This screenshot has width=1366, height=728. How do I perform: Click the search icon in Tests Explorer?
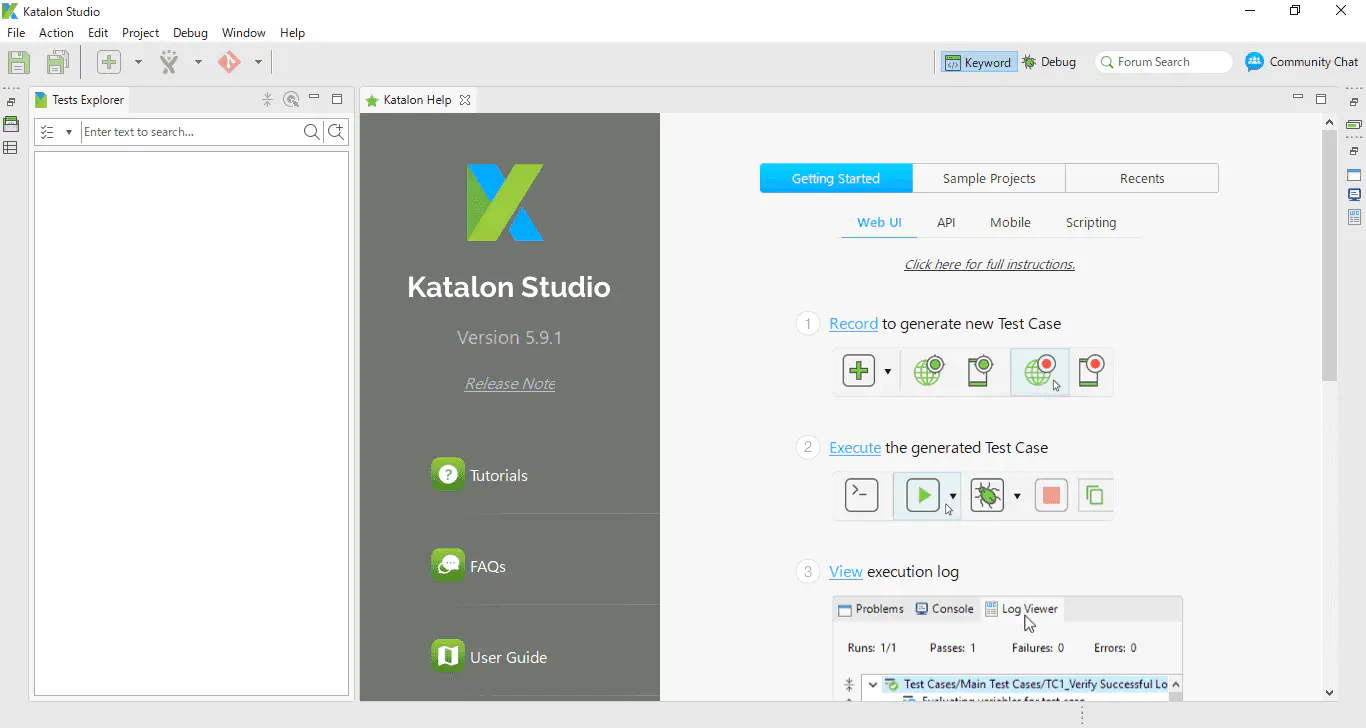pos(312,131)
